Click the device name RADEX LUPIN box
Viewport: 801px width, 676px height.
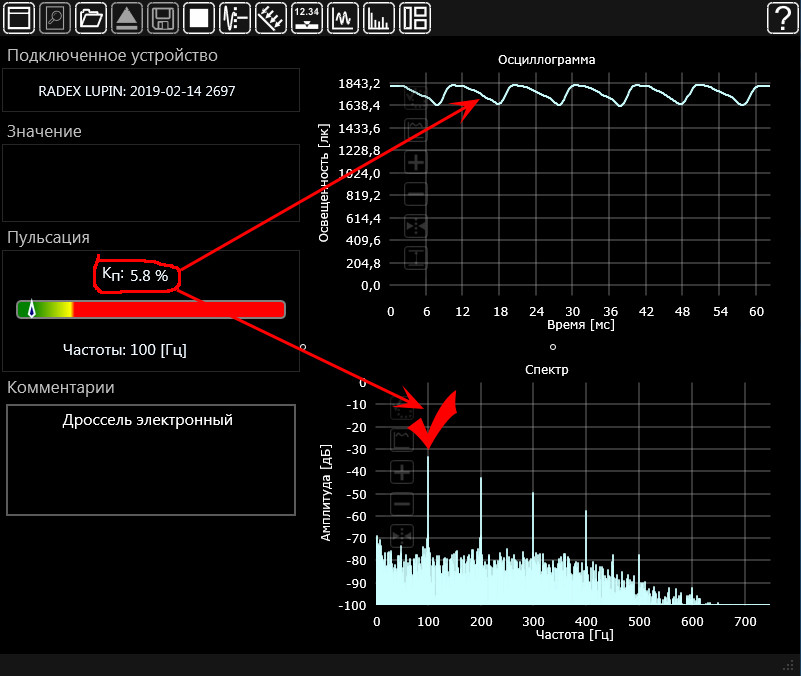(151, 90)
